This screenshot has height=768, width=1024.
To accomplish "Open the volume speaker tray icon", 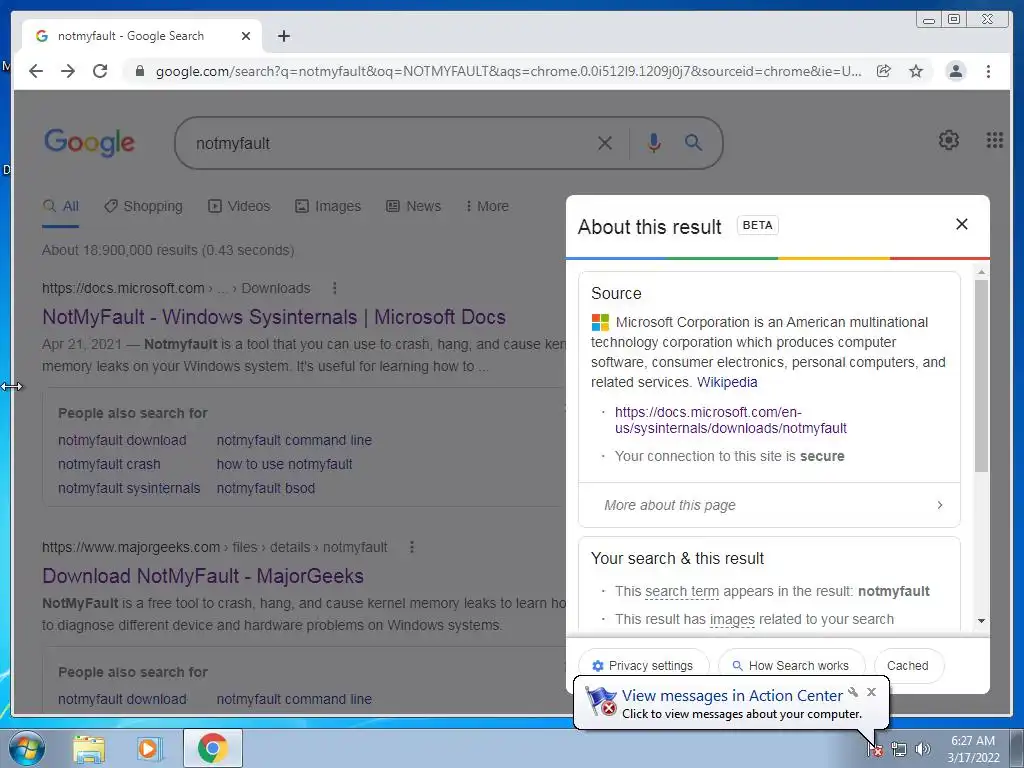I will pyautogui.click(x=922, y=750).
